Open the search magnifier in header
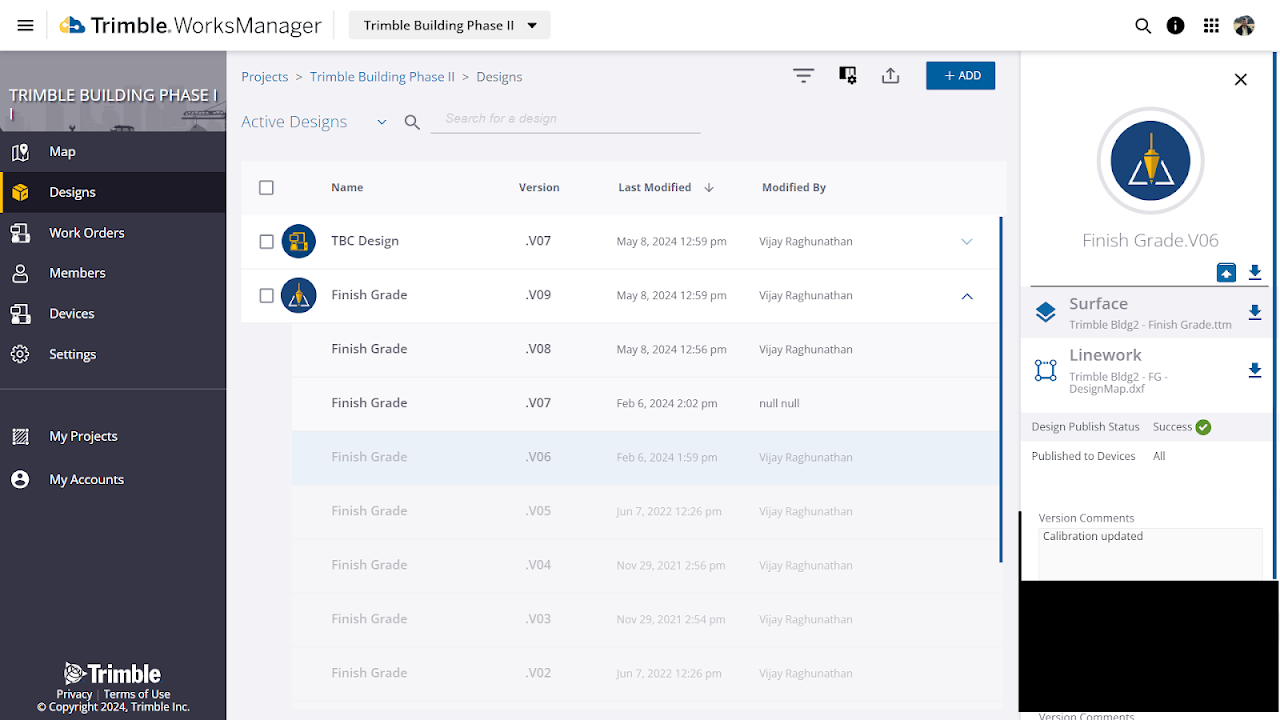Screen dimensions: 1280x720 pos(1143,26)
